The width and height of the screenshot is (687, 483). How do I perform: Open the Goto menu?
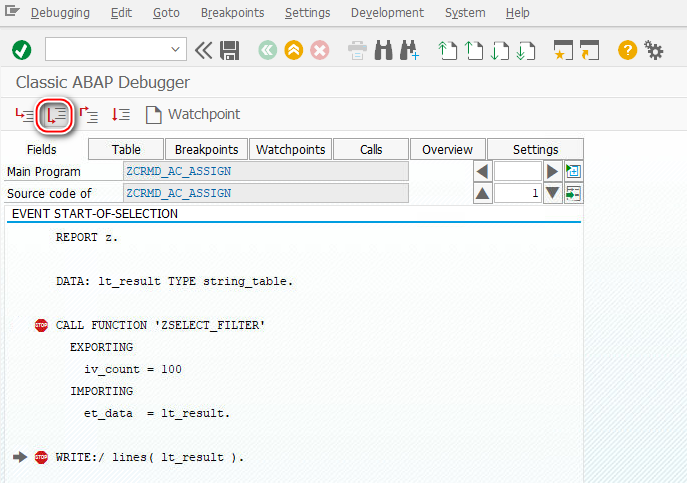click(166, 13)
